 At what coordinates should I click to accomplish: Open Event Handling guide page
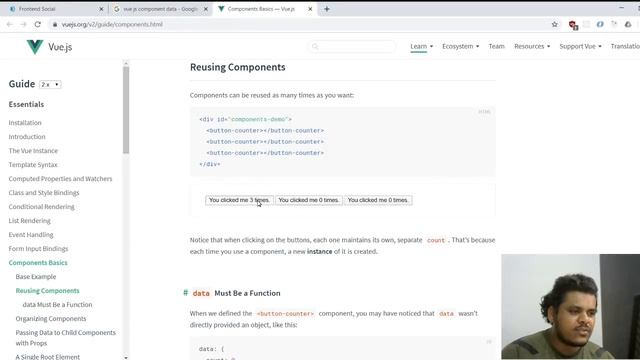click(31, 234)
